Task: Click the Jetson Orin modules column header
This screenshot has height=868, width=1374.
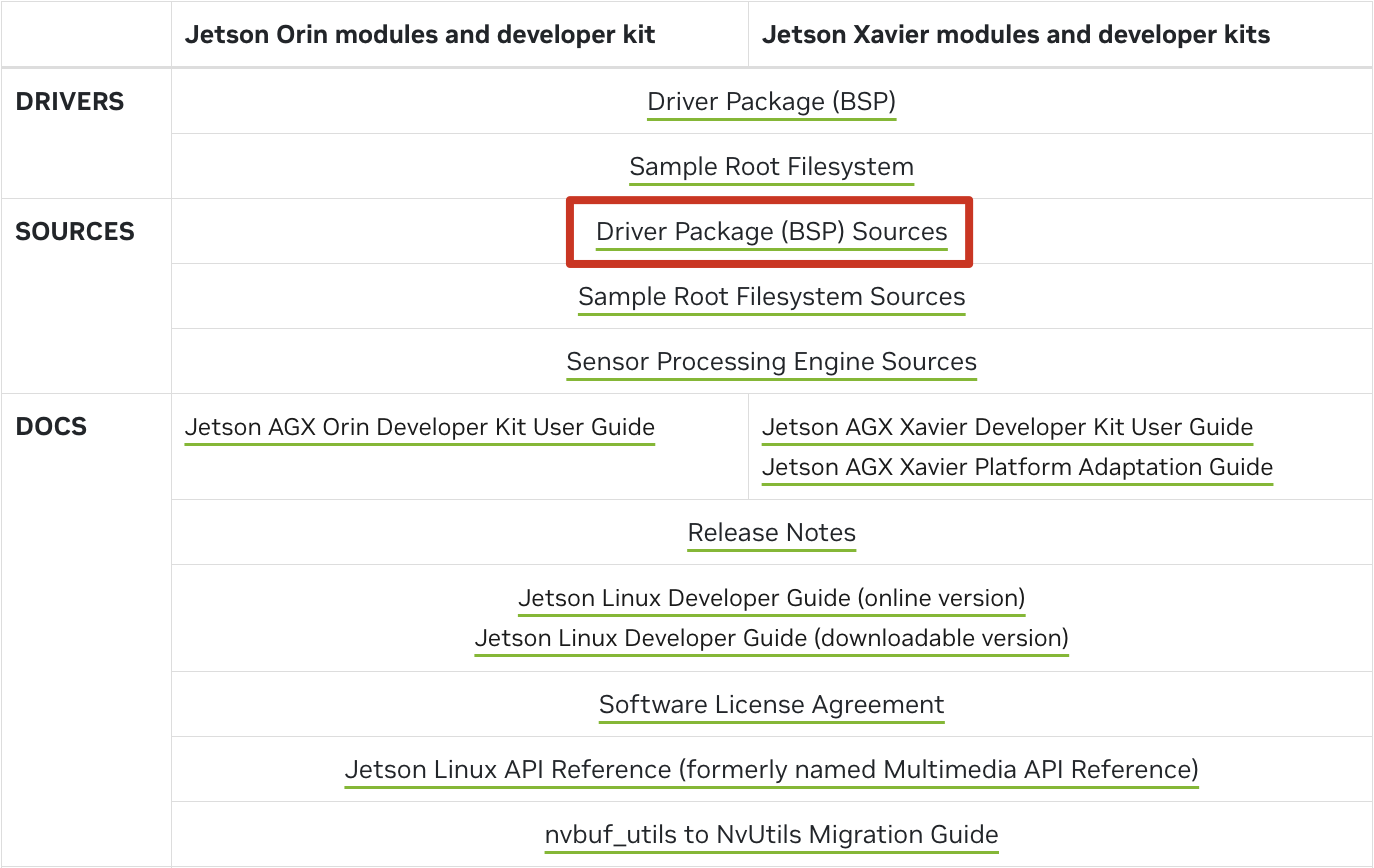Action: click(x=419, y=35)
